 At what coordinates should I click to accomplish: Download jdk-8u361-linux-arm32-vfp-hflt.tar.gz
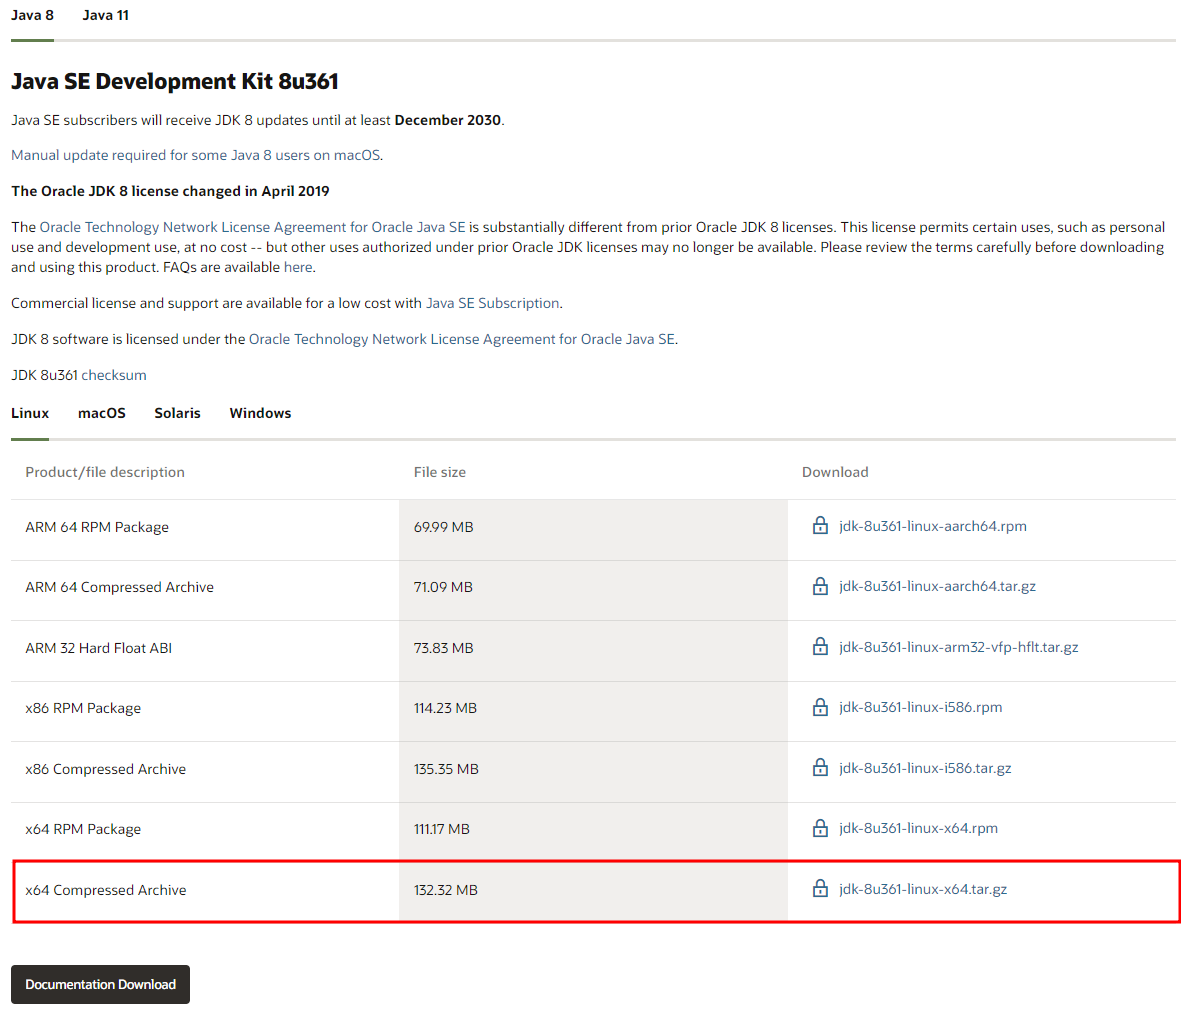pyautogui.click(x=958, y=647)
